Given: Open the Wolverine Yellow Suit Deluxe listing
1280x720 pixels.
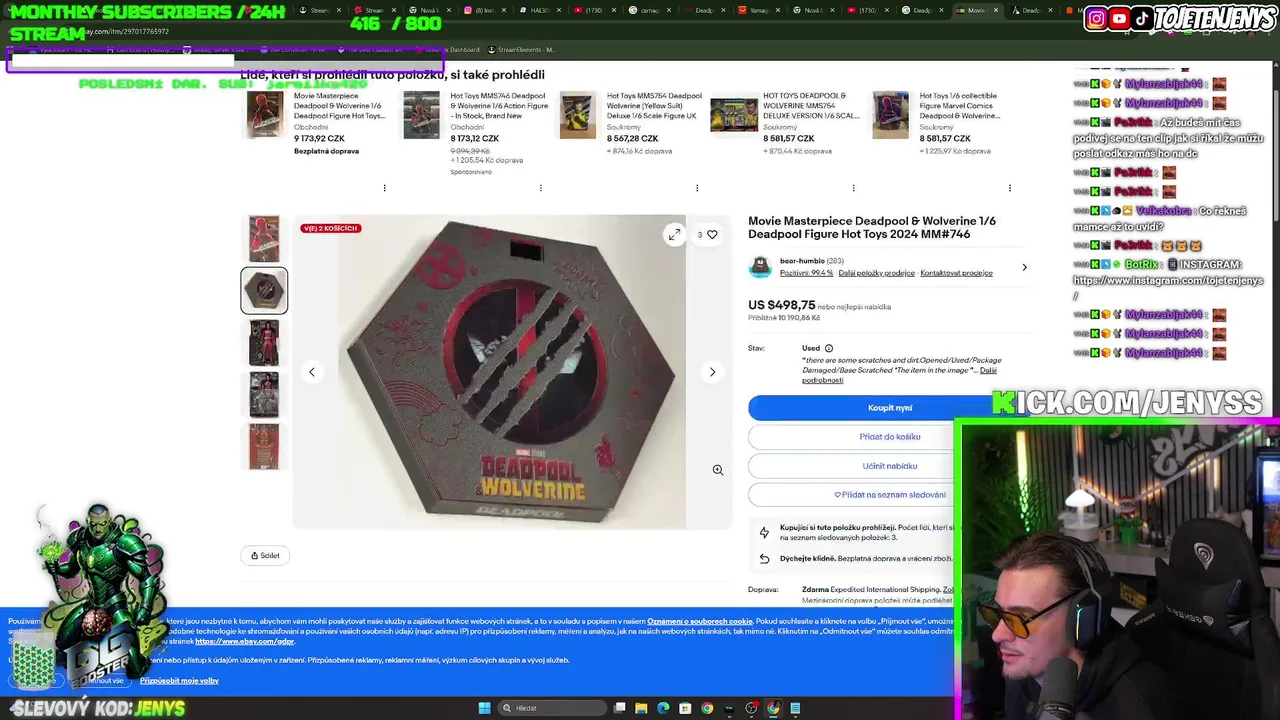Looking at the screenshot, I should pos(655,106).
